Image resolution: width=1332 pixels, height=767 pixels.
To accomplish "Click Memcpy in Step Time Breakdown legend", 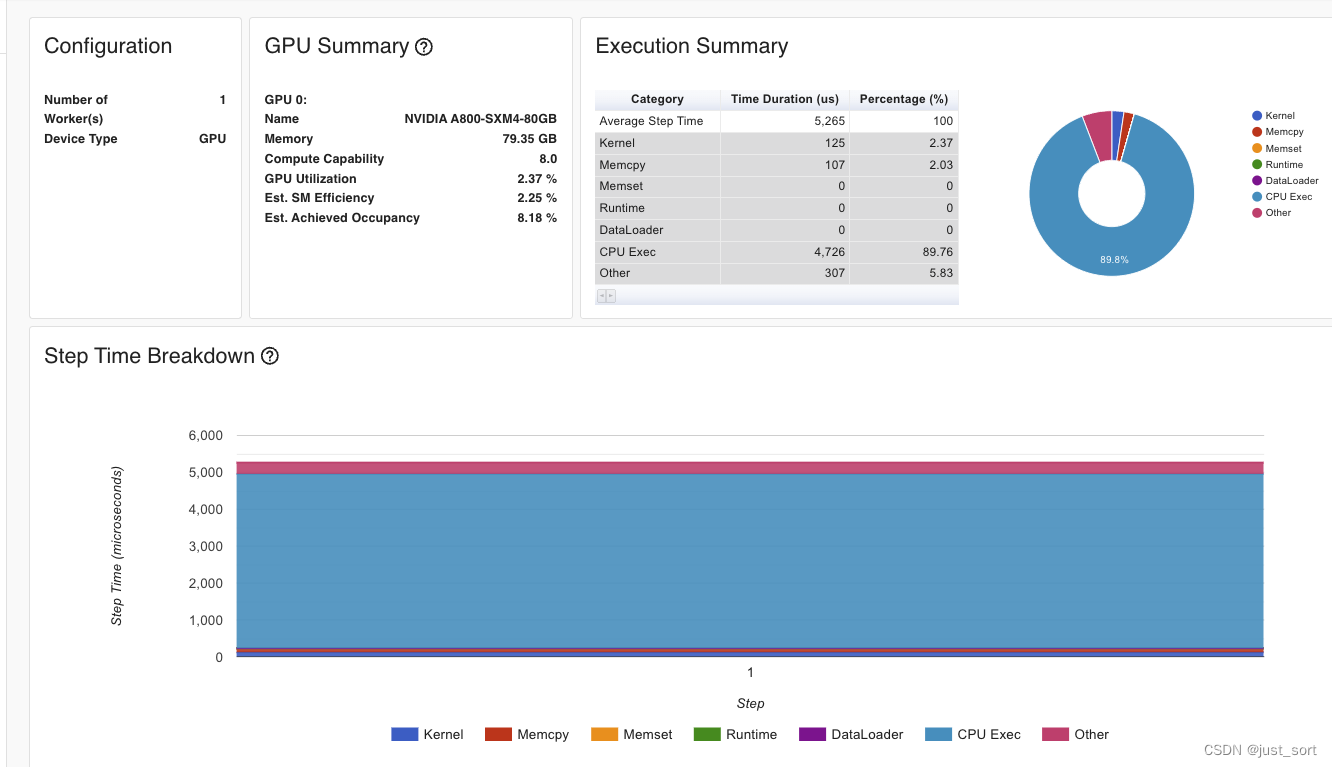I will point(527,734).
